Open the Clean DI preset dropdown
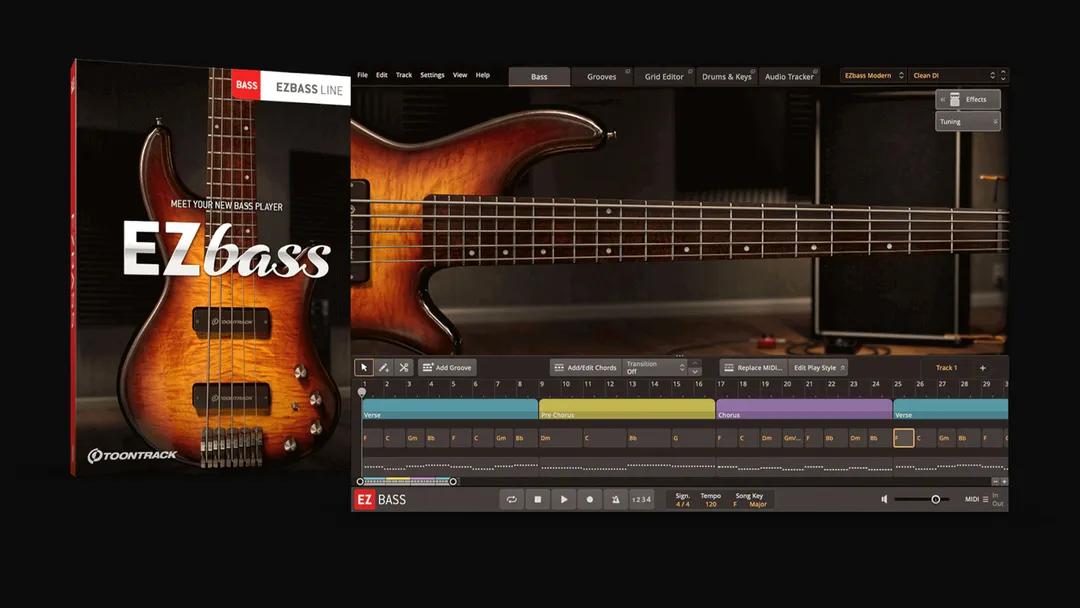Image resolution: width=1080 pixels, height=608 pixels. click(x=953, y=76)
